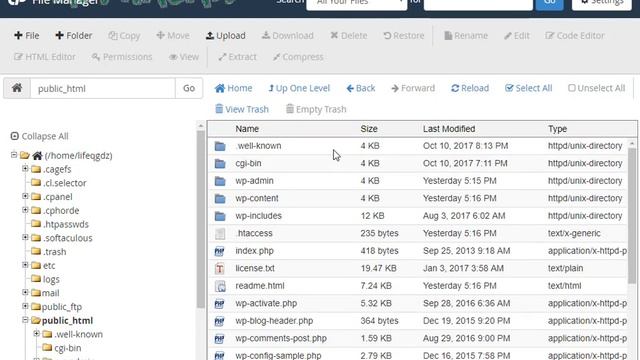Image resolution: width=640 pixels, height=360 pixels.
Task: Click Collapse All in the folder tree
Action: 40,136
